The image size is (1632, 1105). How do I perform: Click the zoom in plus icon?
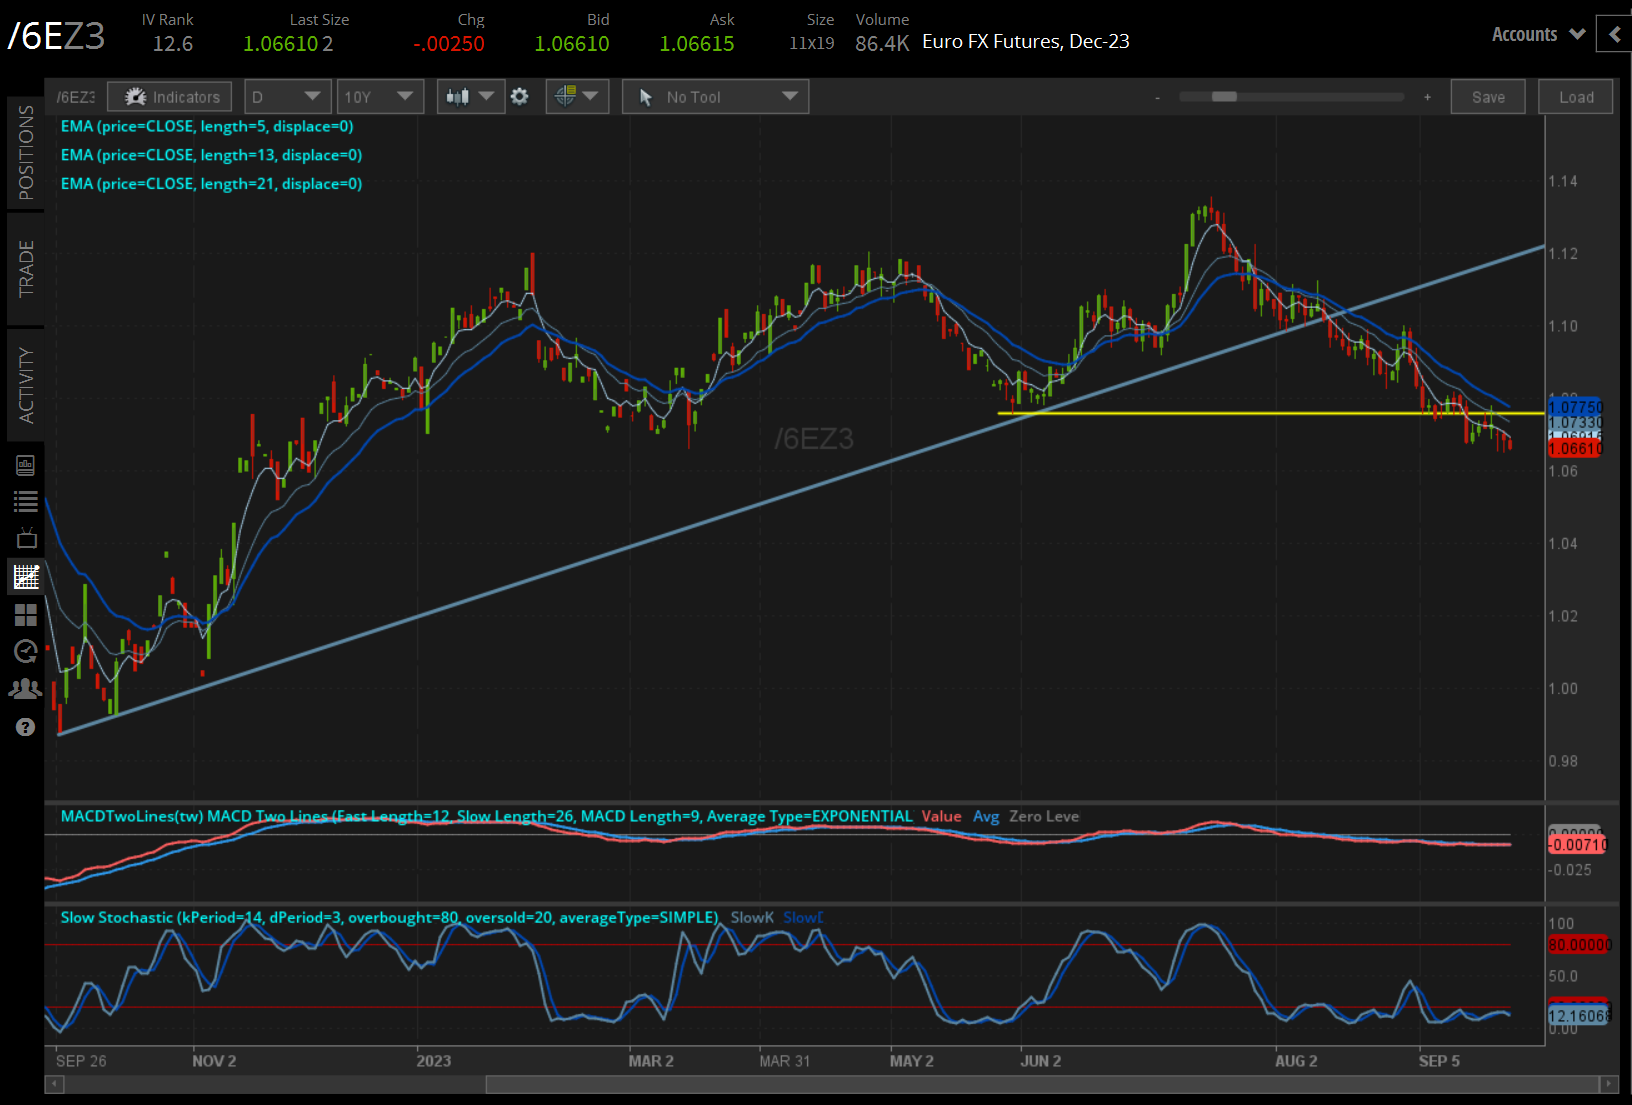coord(1427,97)
